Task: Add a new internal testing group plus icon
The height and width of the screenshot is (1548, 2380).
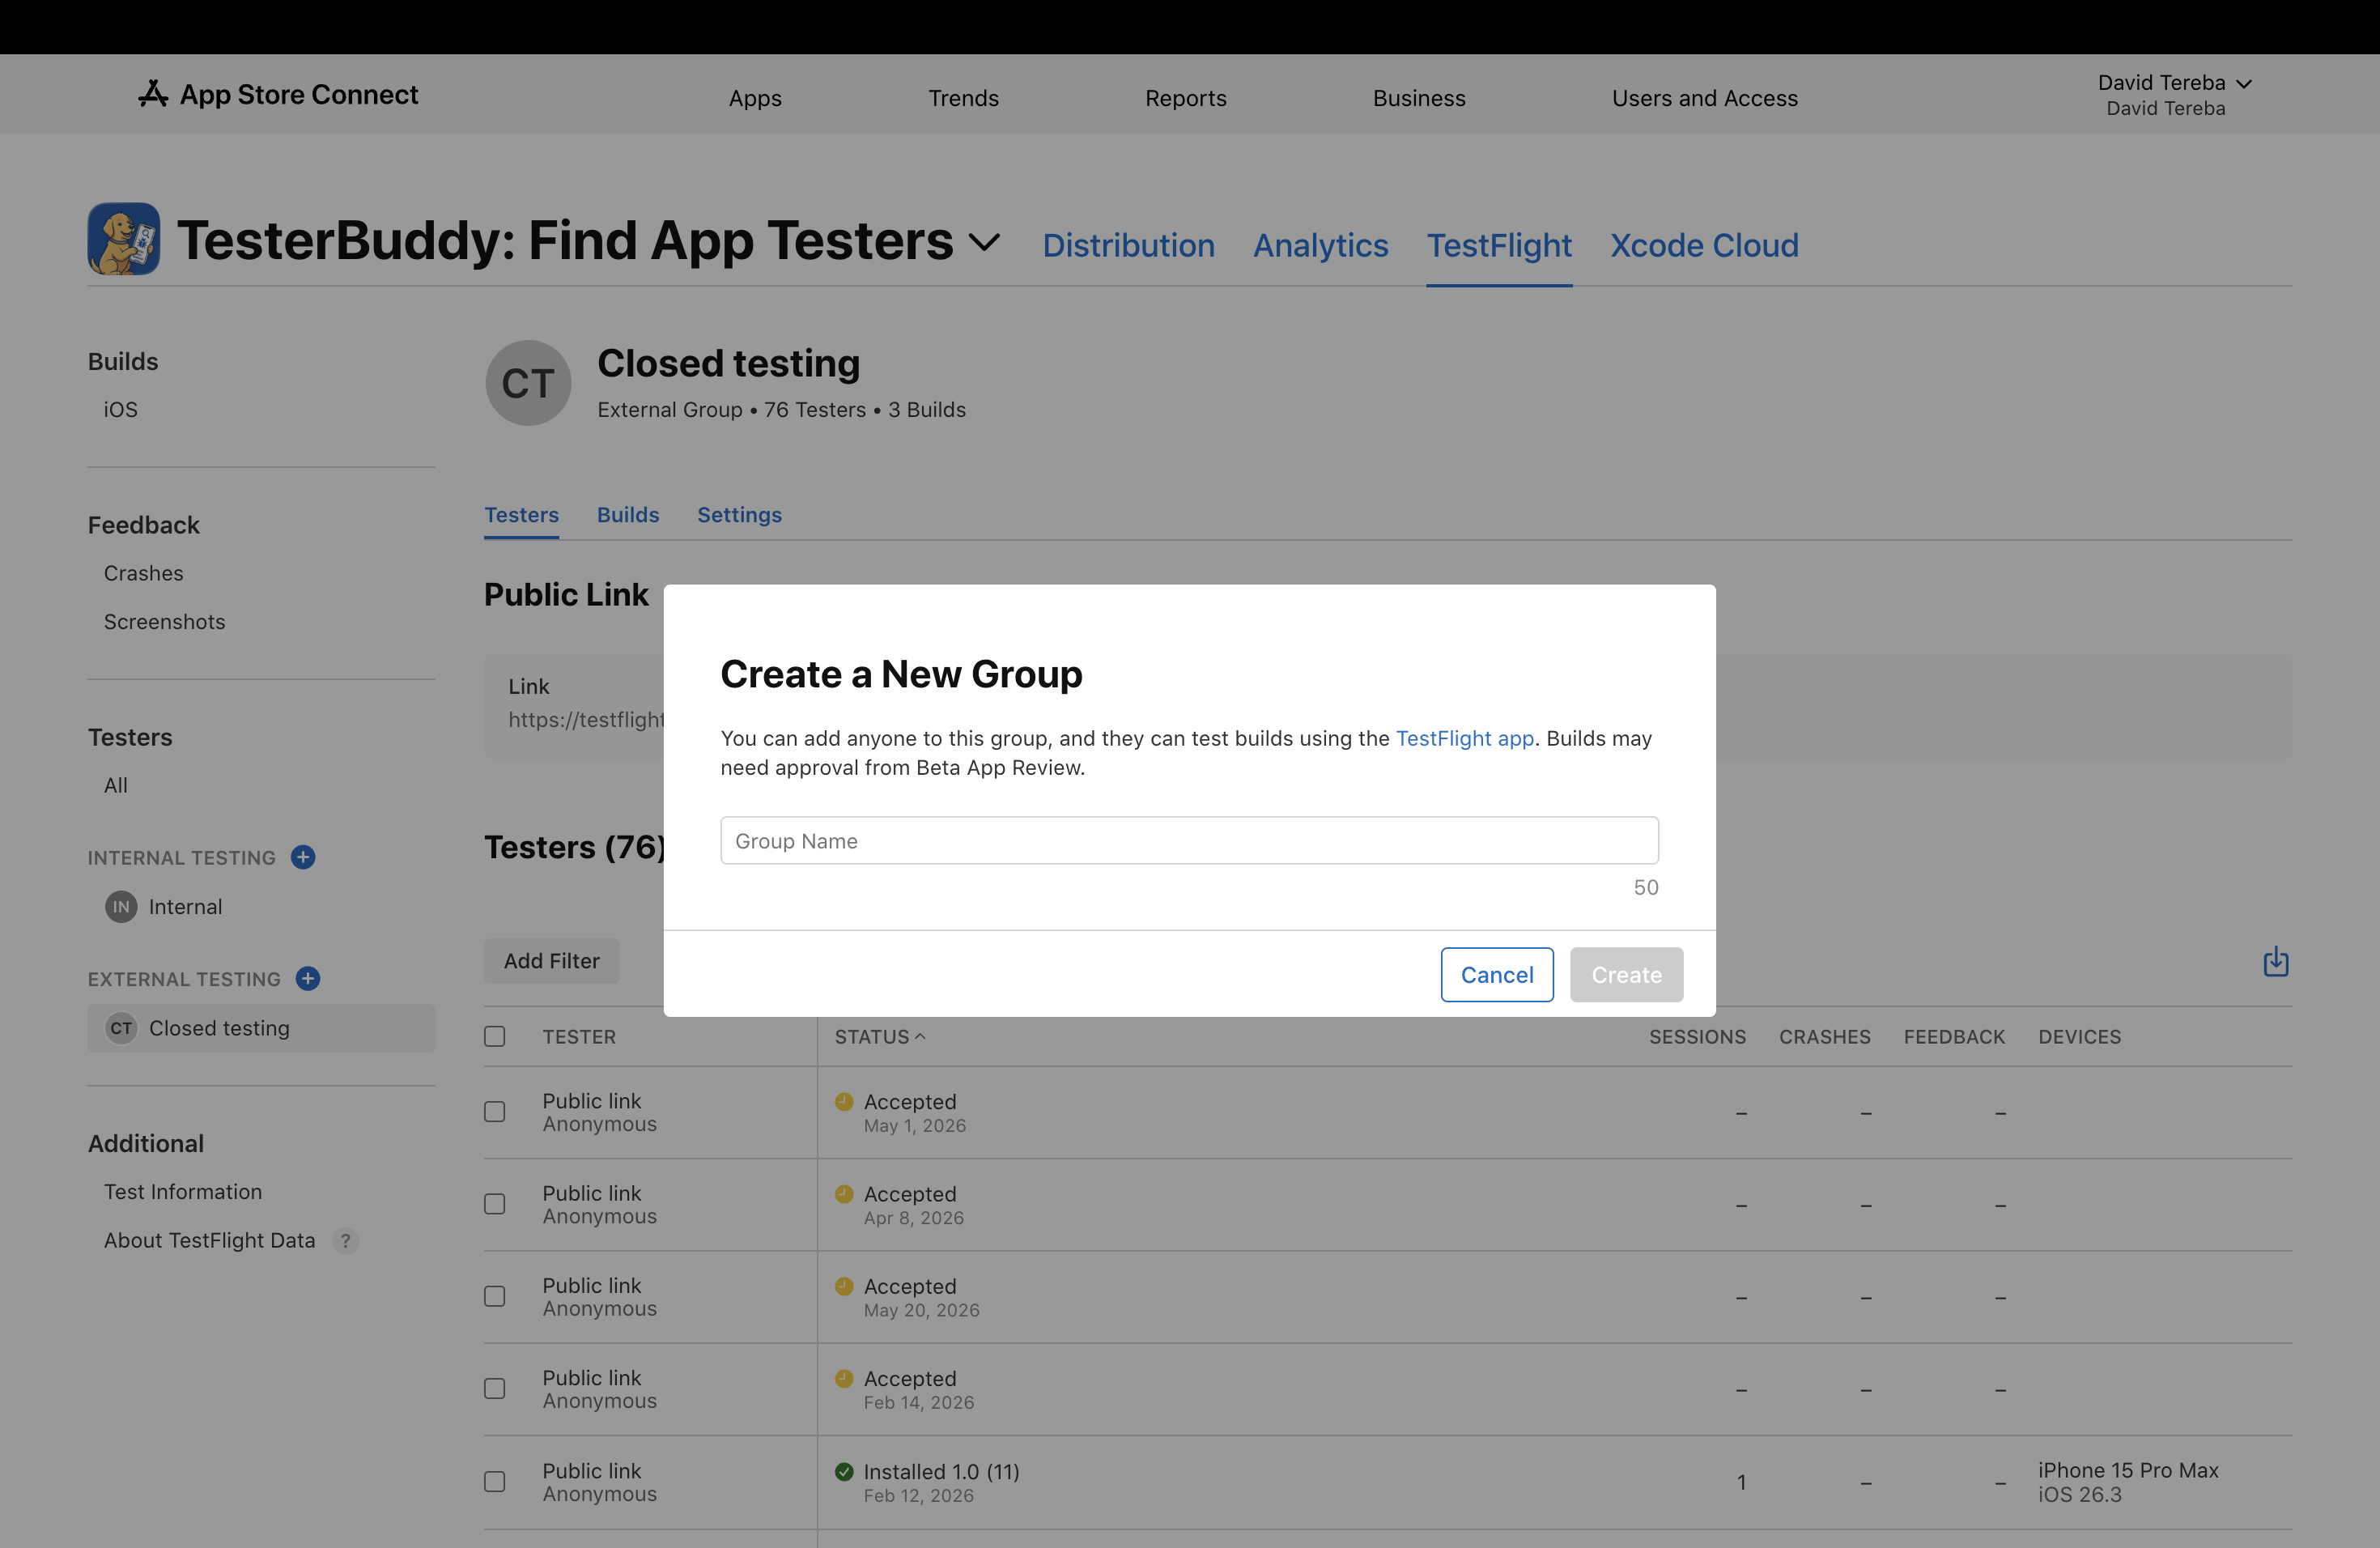Action: pos(303,857)
